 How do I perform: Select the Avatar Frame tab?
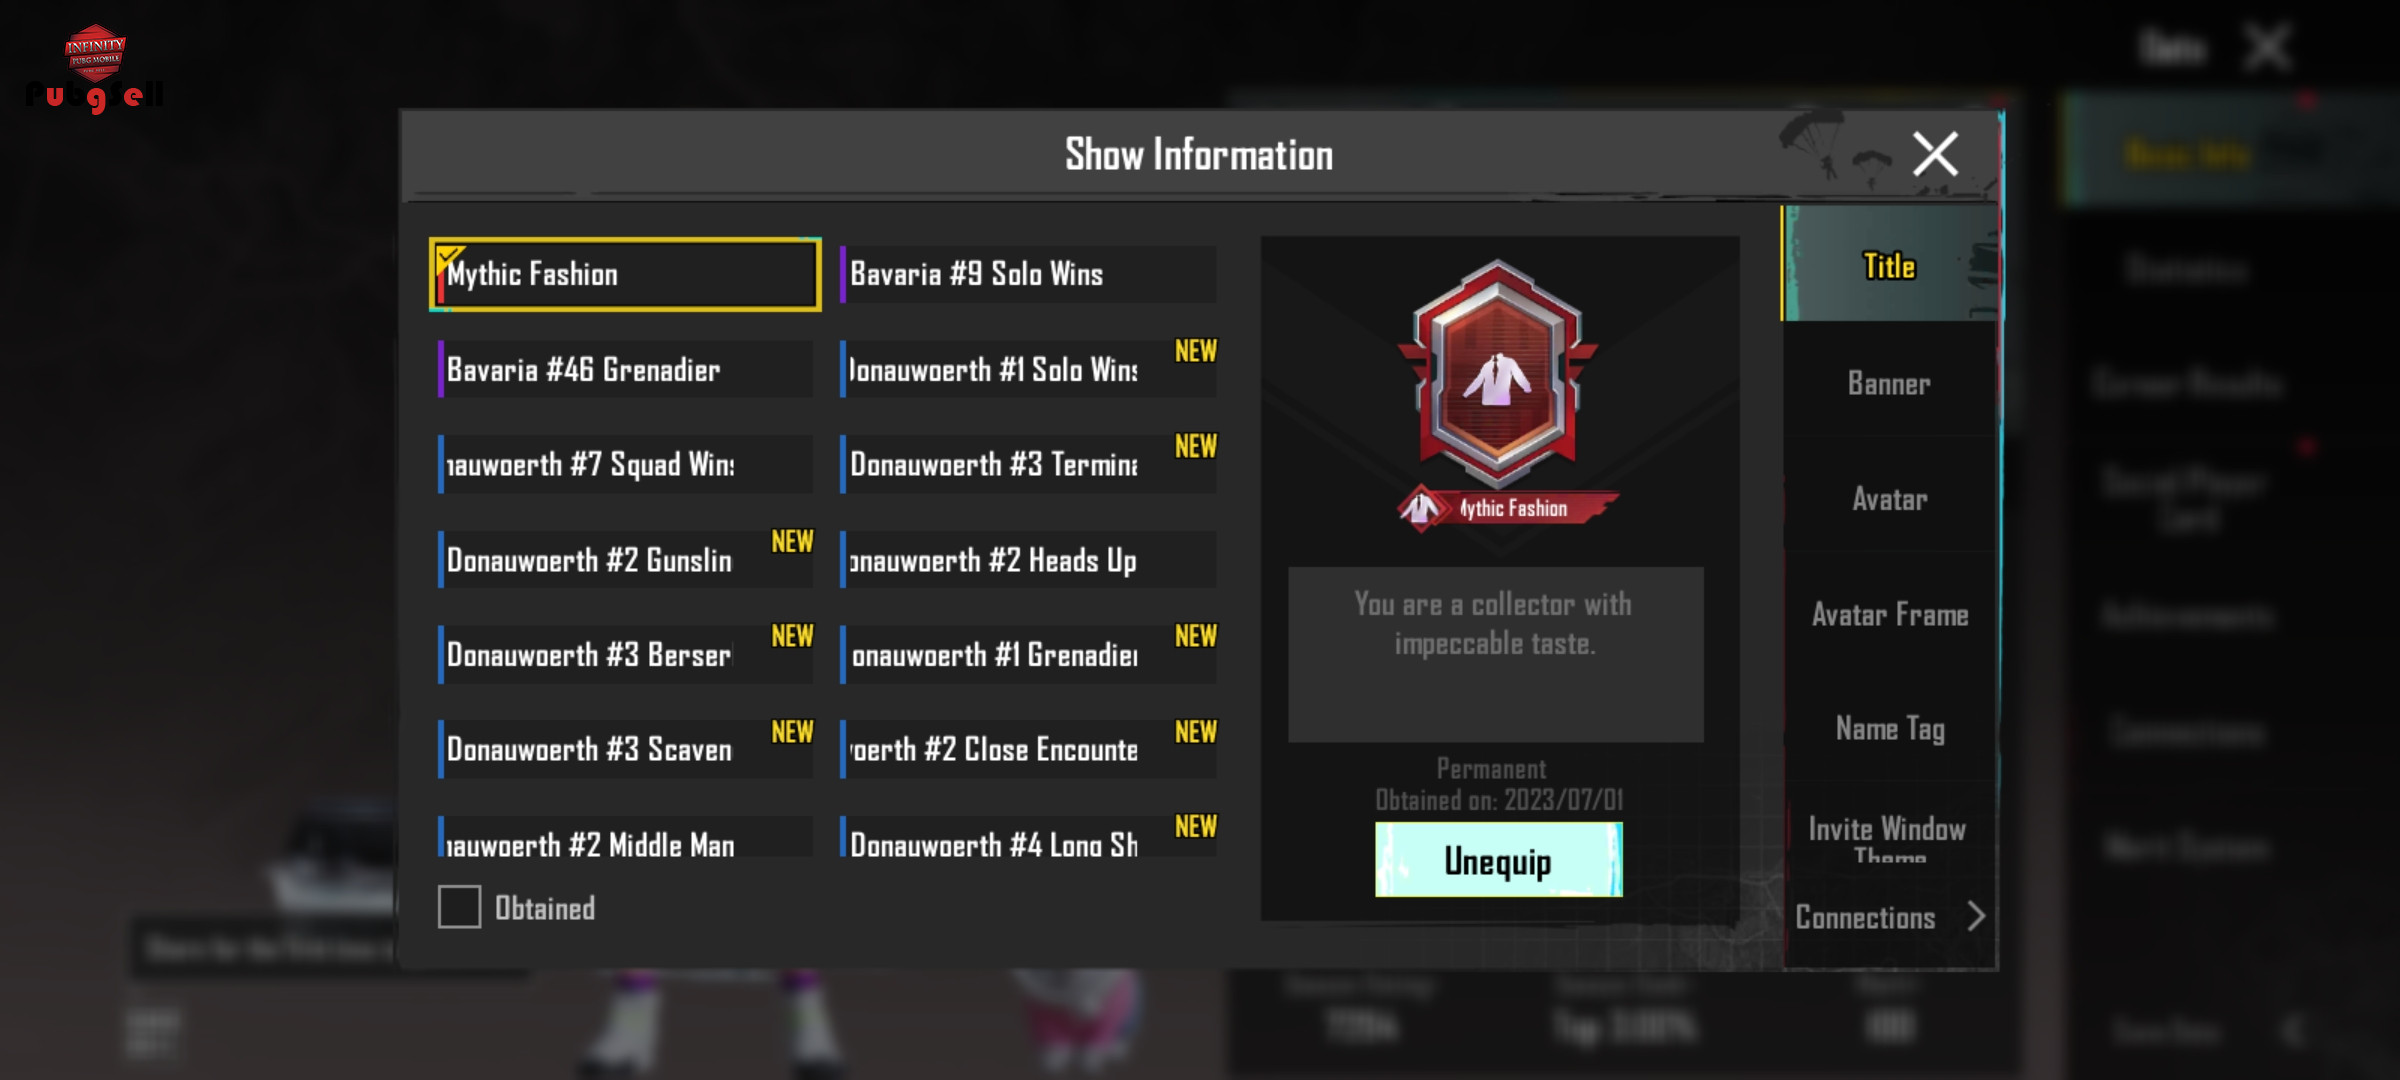tap(1888, 614)
